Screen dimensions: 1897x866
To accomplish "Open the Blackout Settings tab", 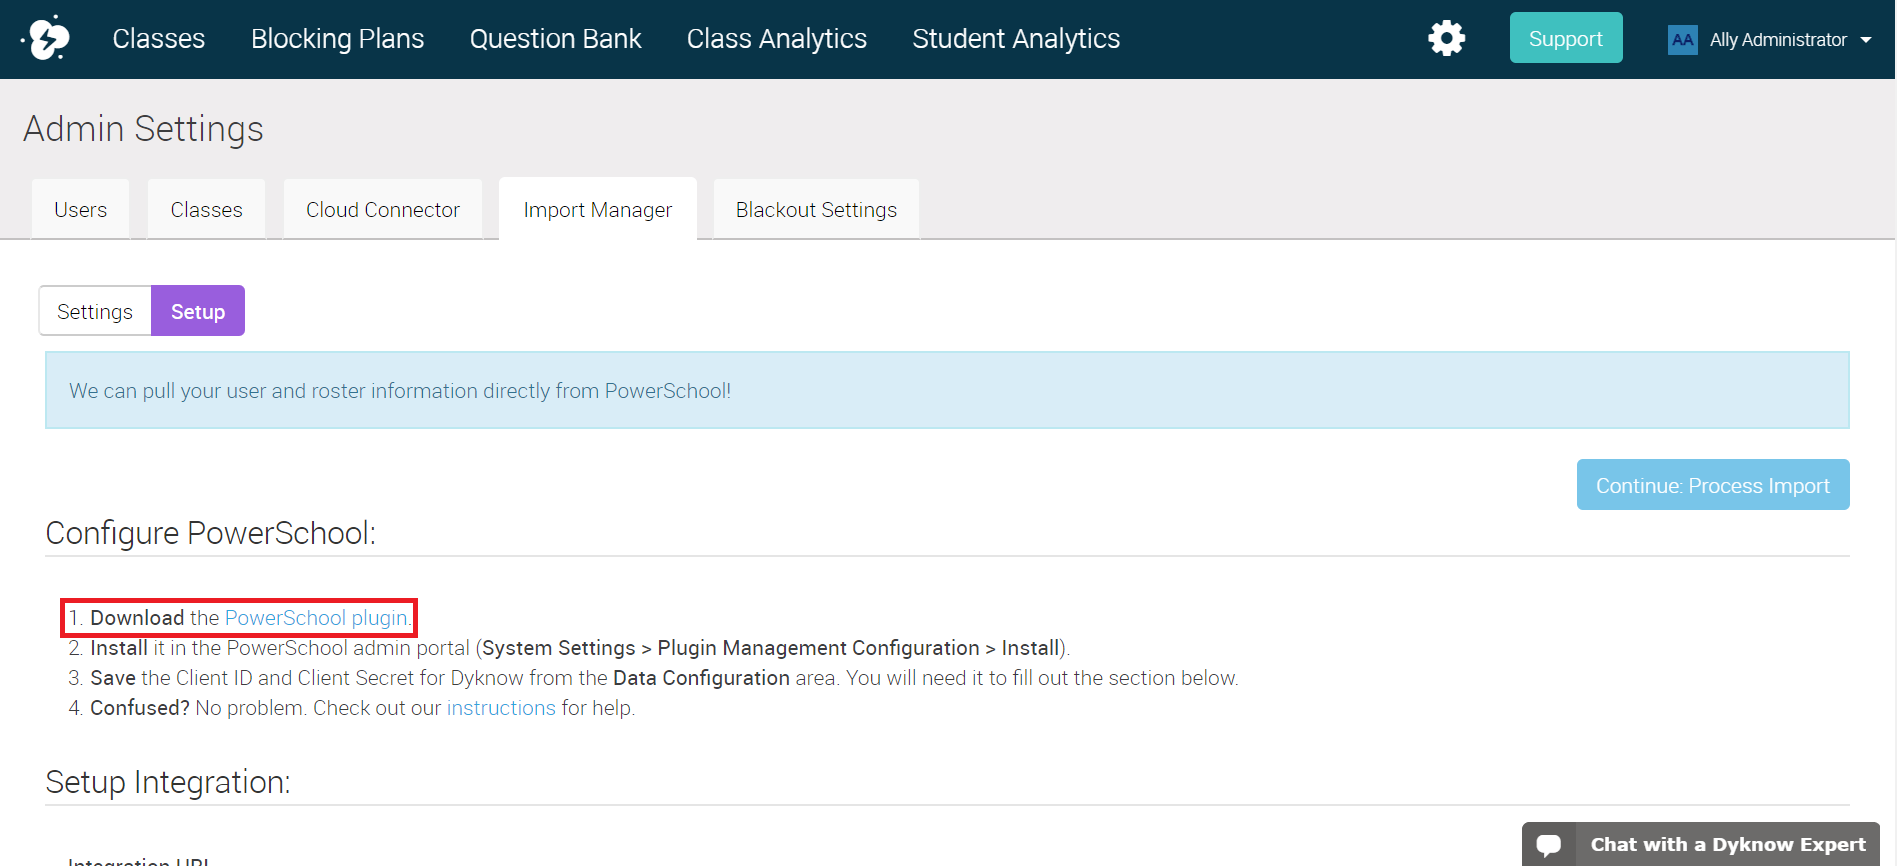I will click(816, 210).
